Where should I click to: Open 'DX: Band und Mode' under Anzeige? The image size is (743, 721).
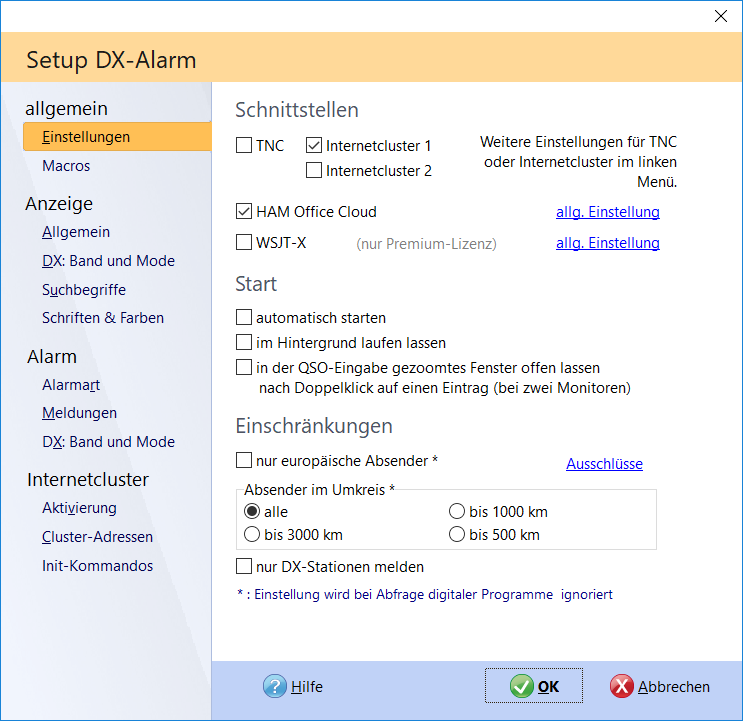coord(108,261)
